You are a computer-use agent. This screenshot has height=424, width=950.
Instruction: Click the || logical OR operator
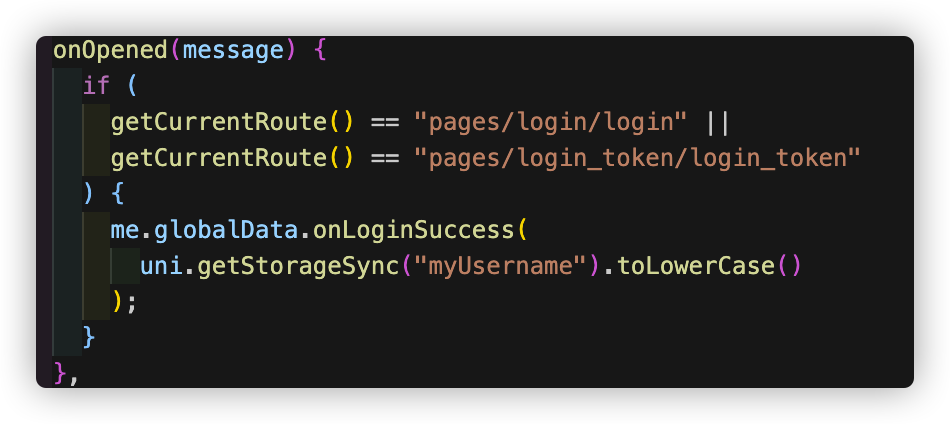click(717, 122)
